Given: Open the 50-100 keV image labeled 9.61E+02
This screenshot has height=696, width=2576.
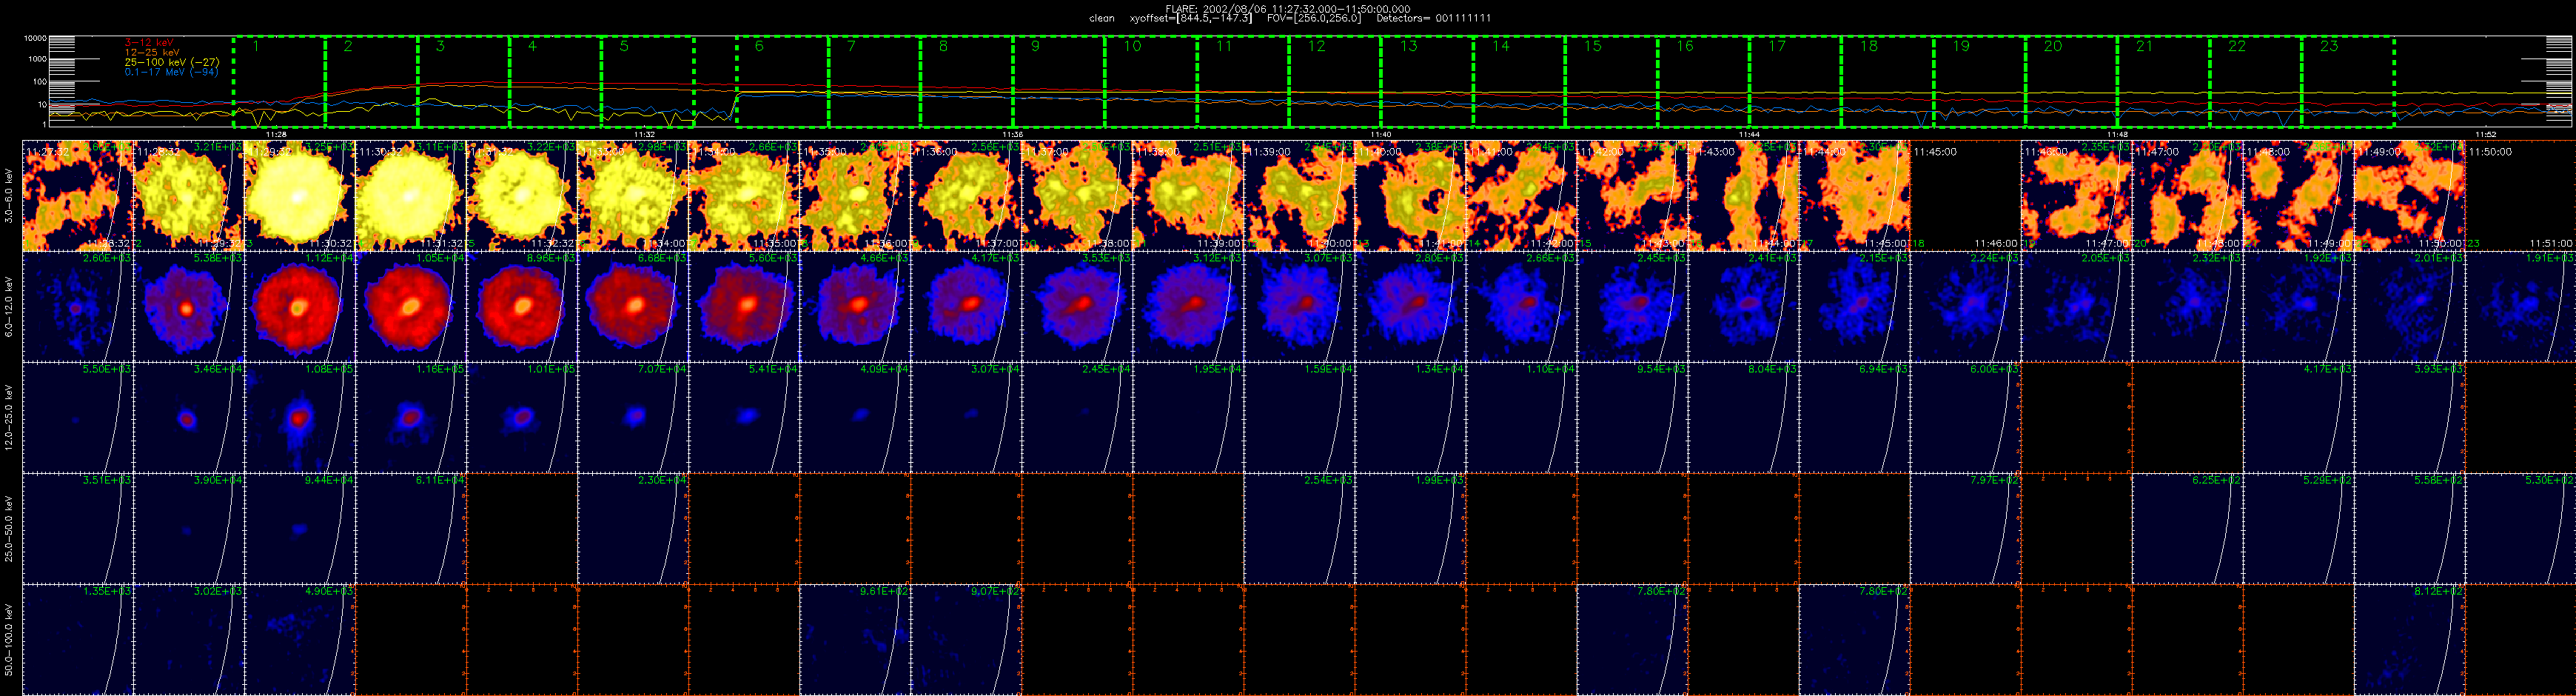Looking at the screenshot, I should click(x=855, y=640).
